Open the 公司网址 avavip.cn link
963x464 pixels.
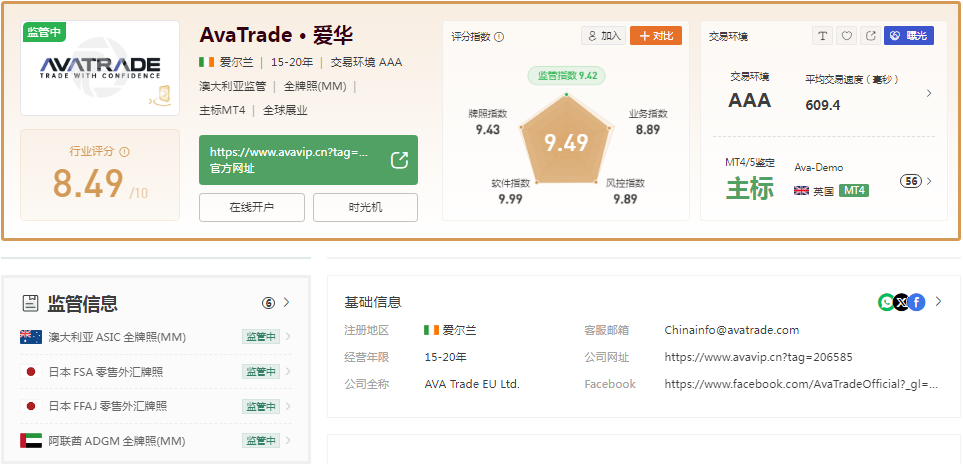click(758, 357)
